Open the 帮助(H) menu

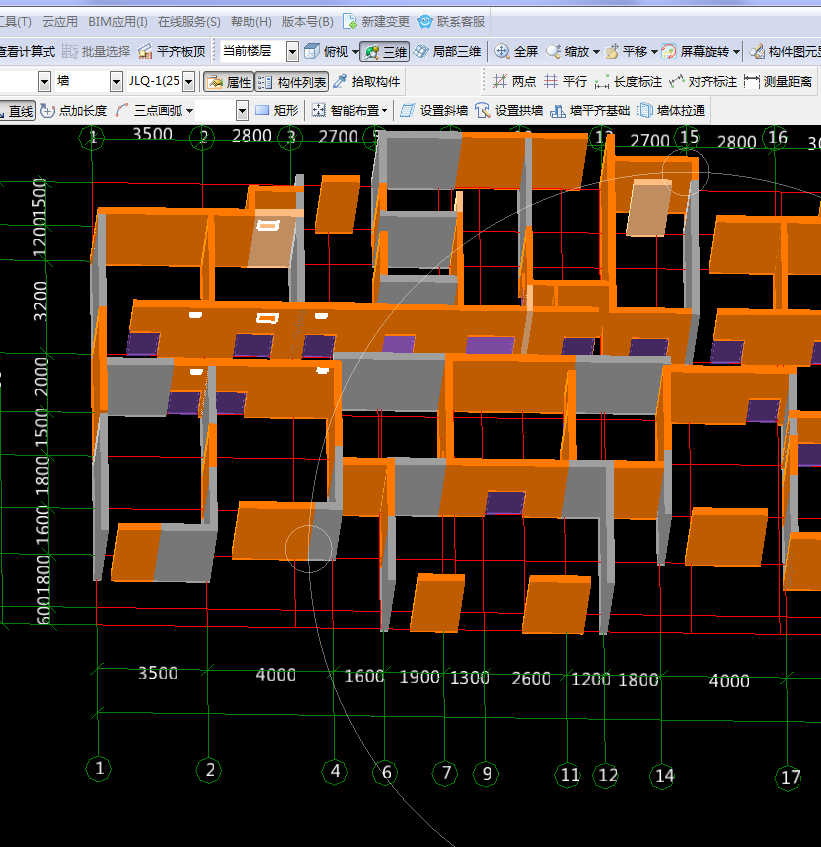coord(251,22)
